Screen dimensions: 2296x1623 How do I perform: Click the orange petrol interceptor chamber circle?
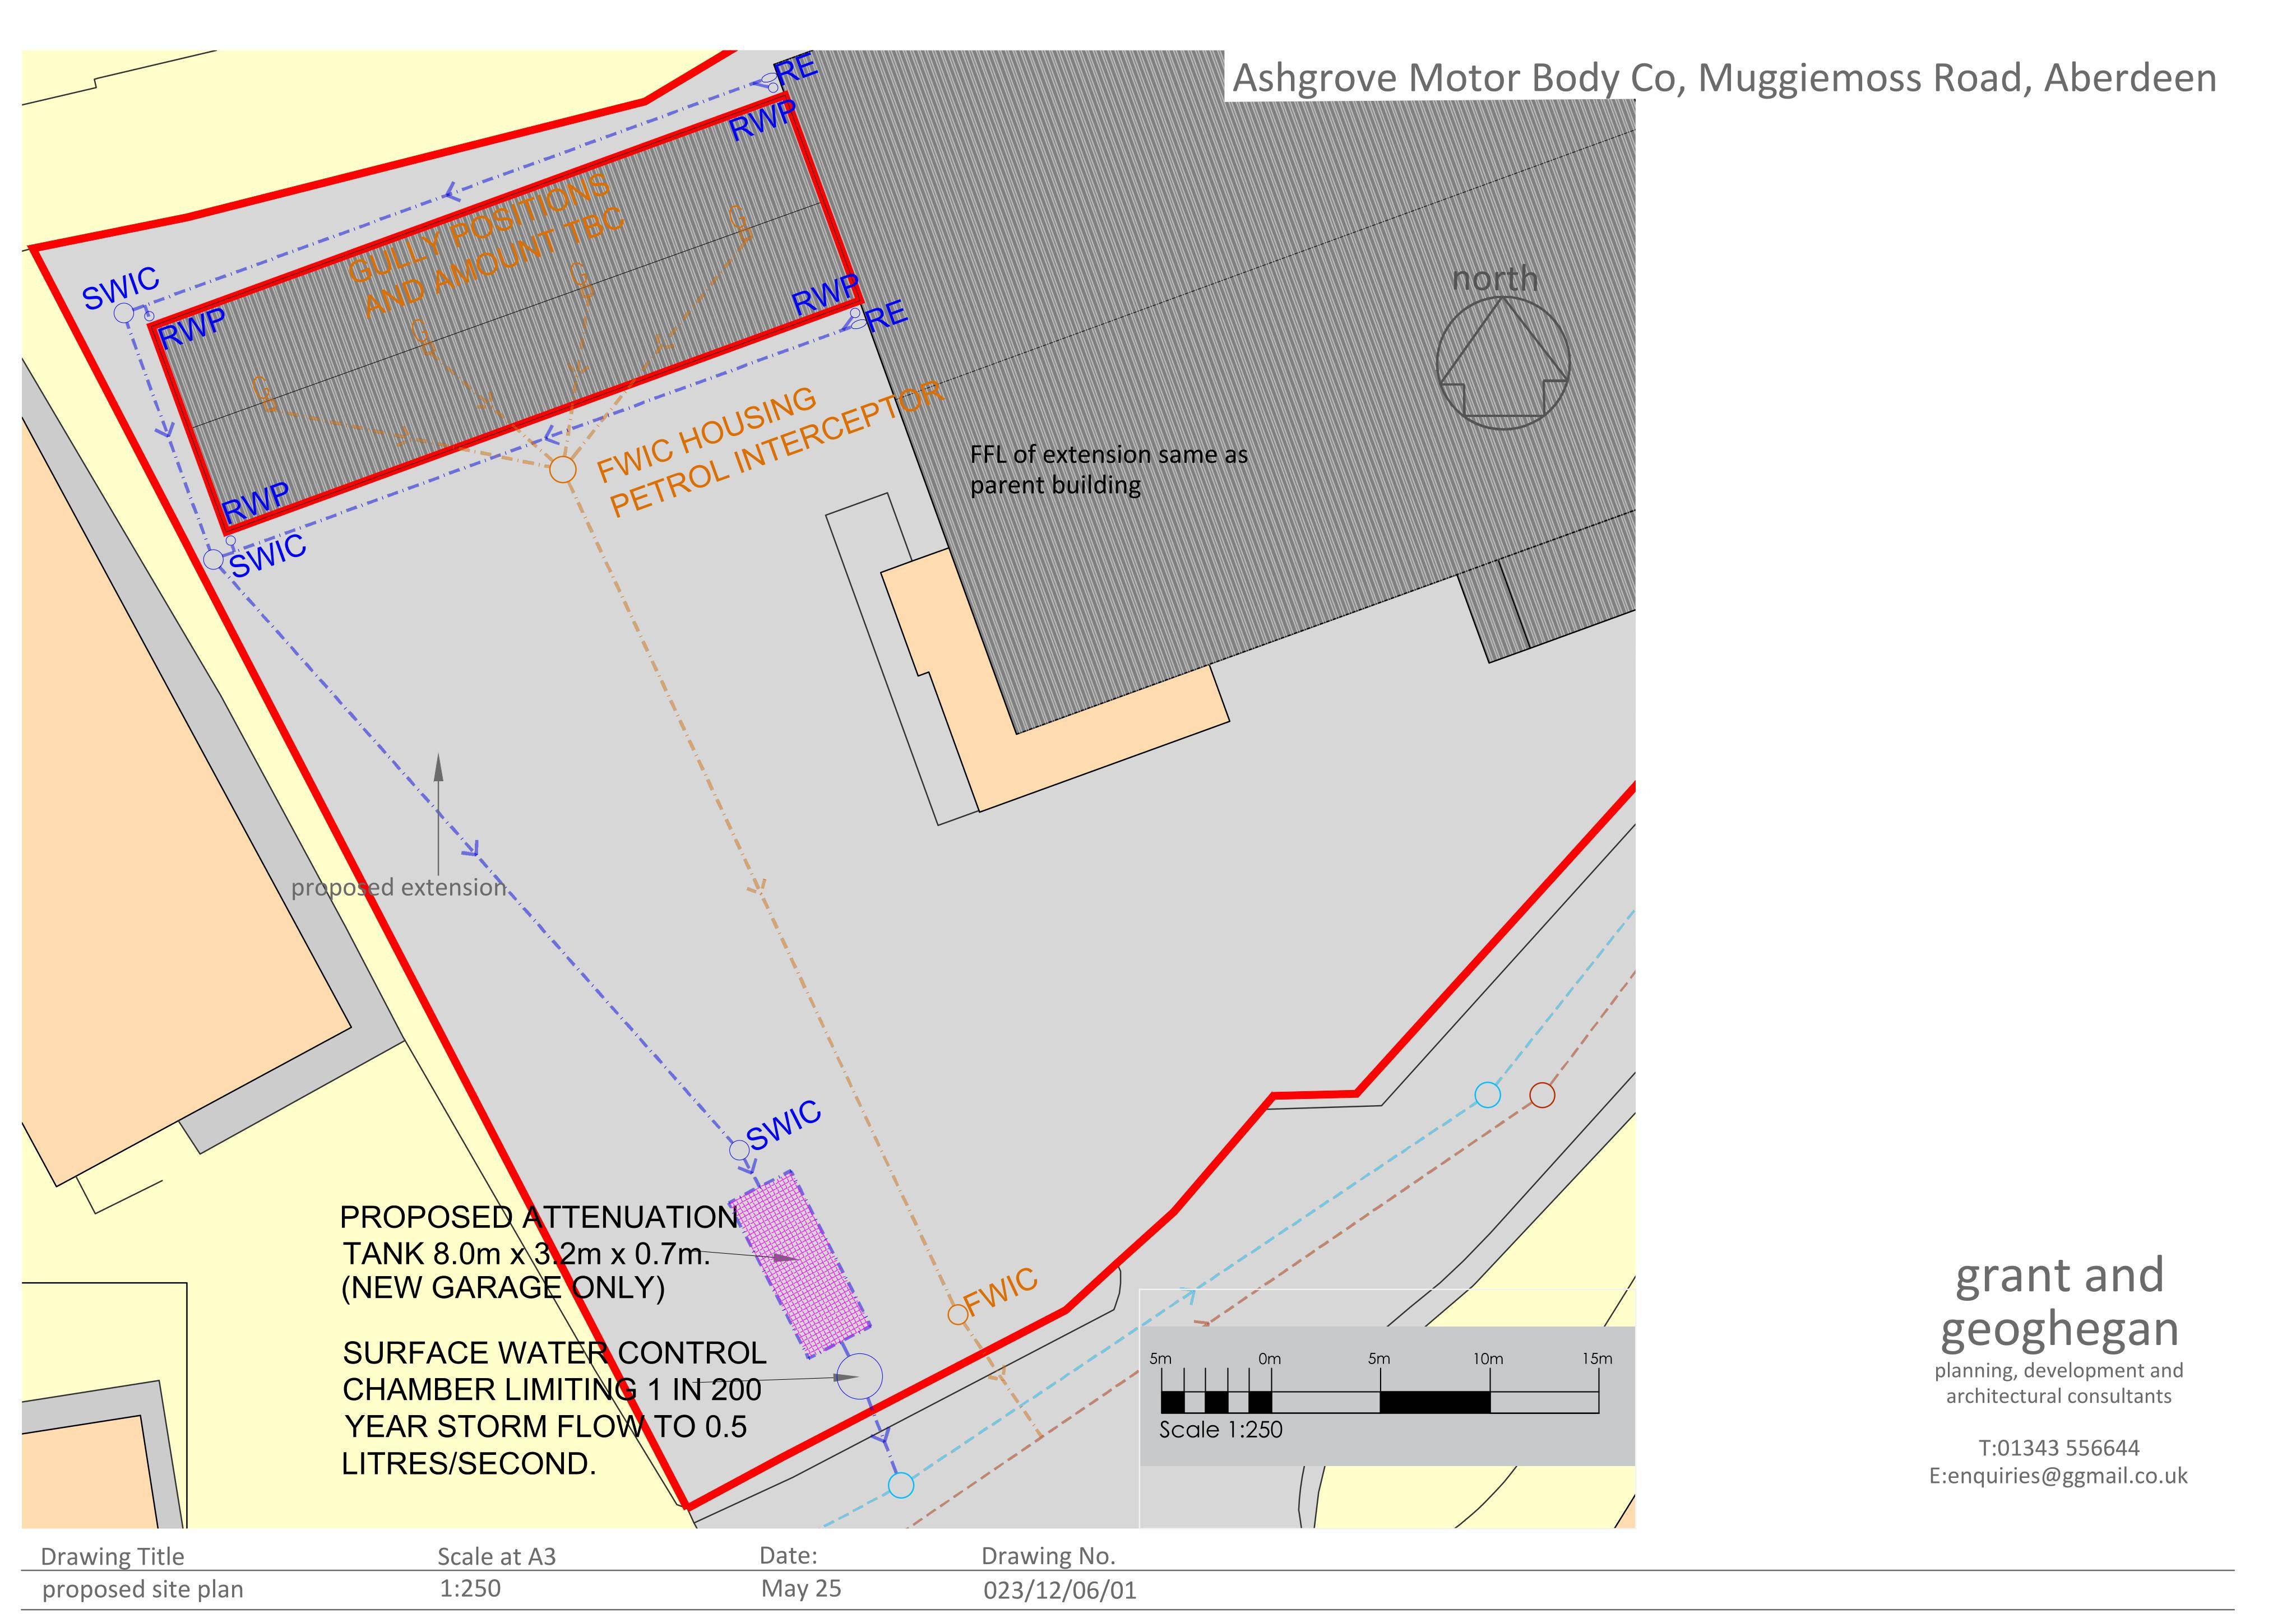(x=563, y=469)
